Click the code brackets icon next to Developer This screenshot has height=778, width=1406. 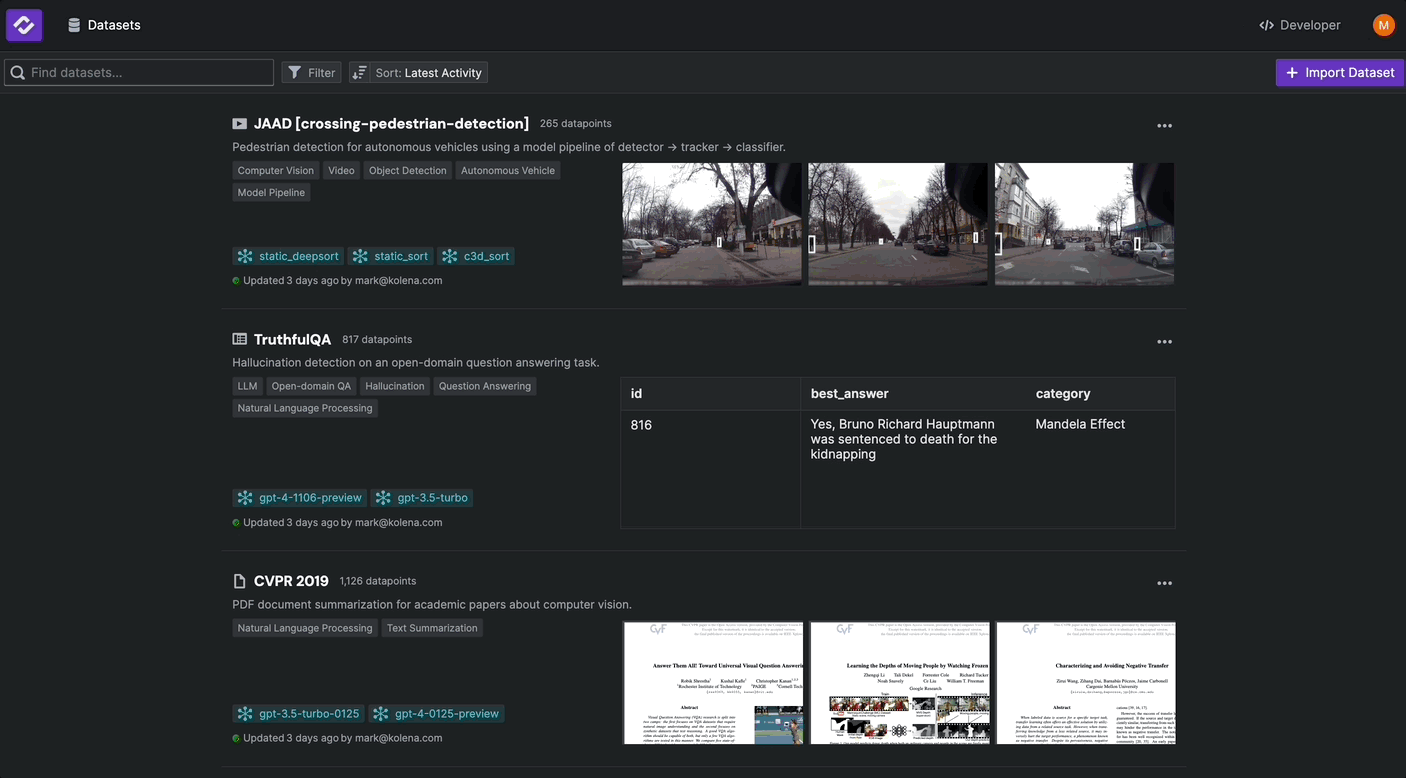tap(1265, 24)
